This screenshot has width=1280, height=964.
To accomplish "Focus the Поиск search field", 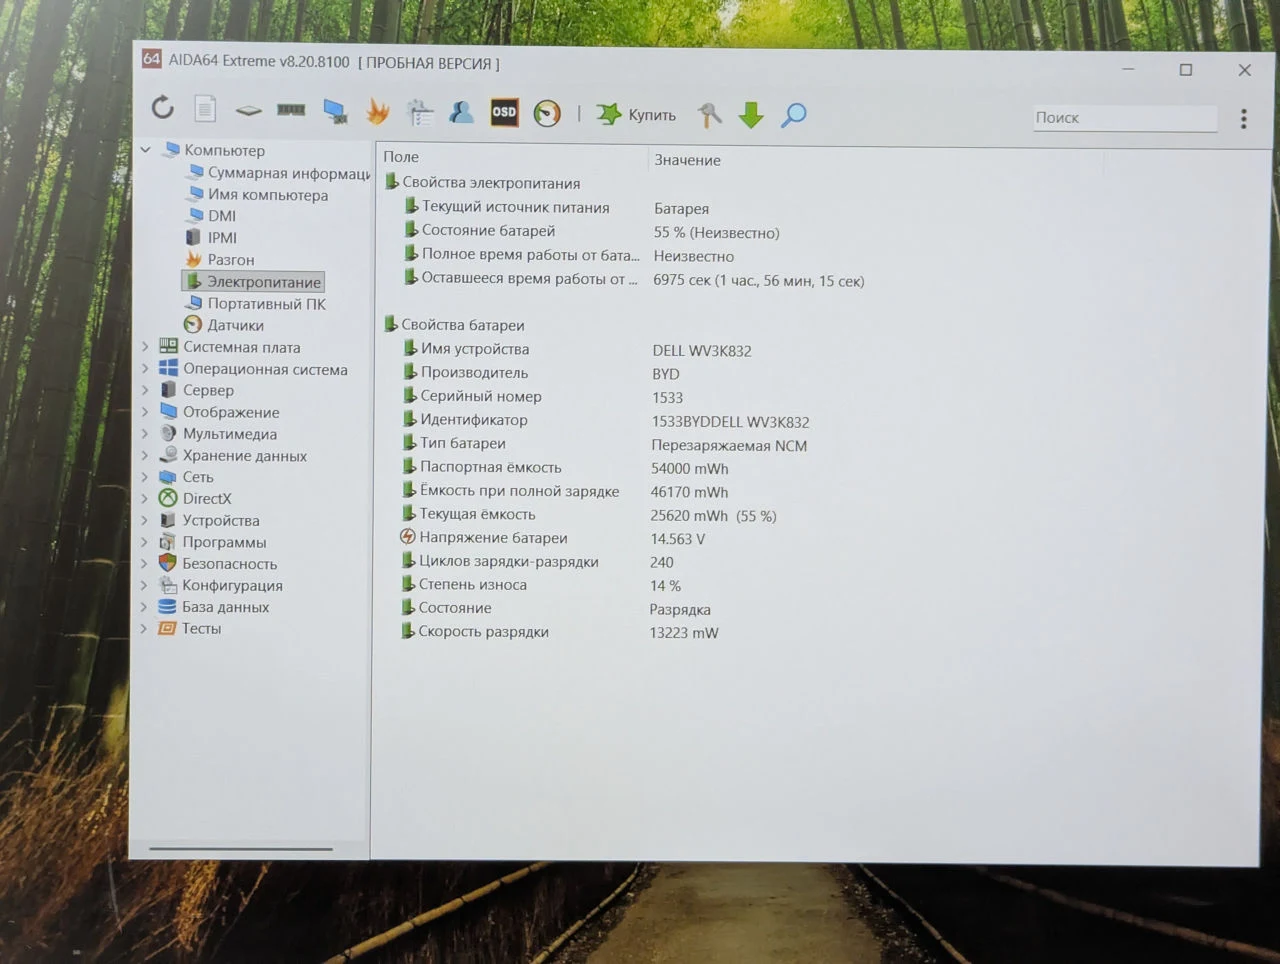I will click(1125, 118).
